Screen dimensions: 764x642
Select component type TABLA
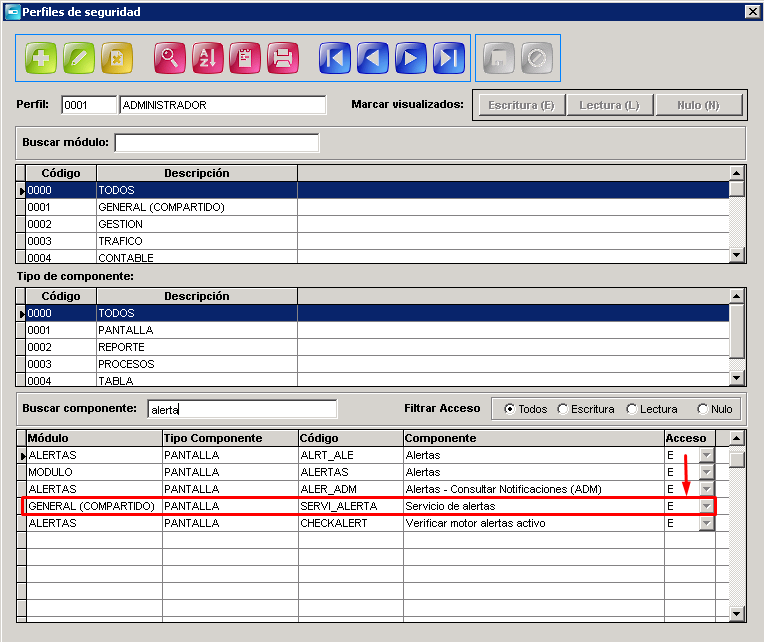[378, 380]
